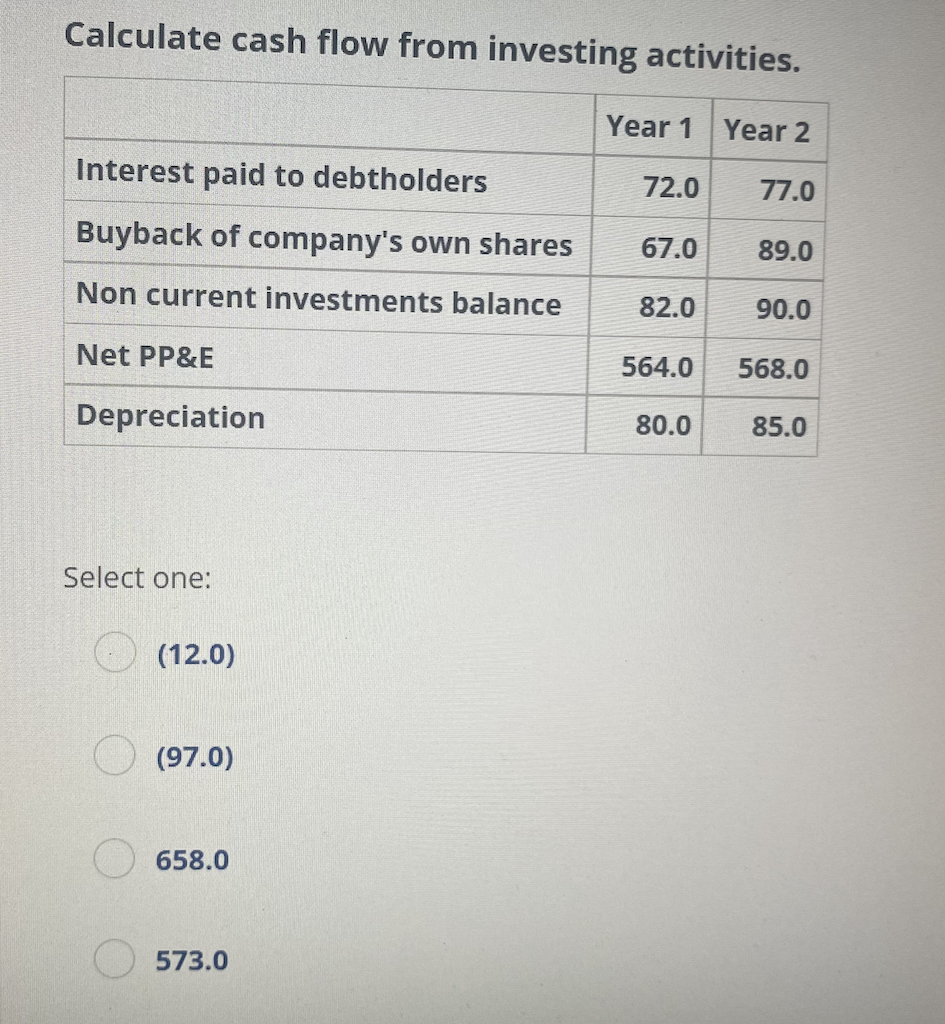Click the 'Interest paid to debtholders' row label
Image resolution: width=945 pixels, height=1024 pixels.
(282, 177)
